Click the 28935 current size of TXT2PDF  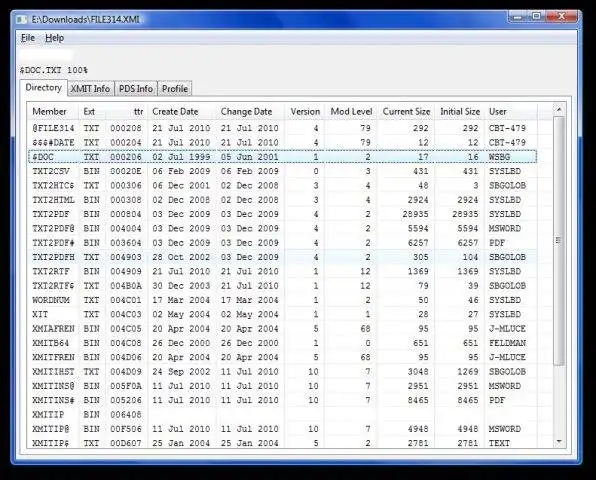[x=415, y=214]
